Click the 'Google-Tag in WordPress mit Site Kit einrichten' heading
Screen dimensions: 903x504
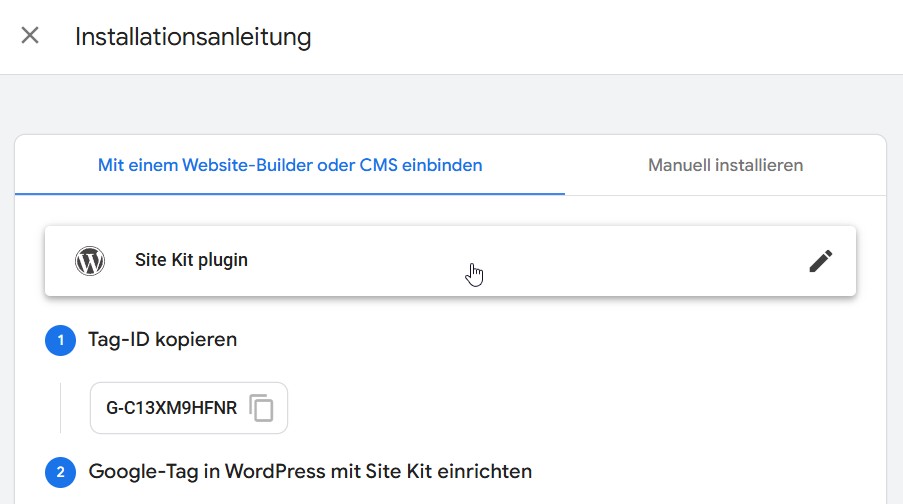click(310, 471)
